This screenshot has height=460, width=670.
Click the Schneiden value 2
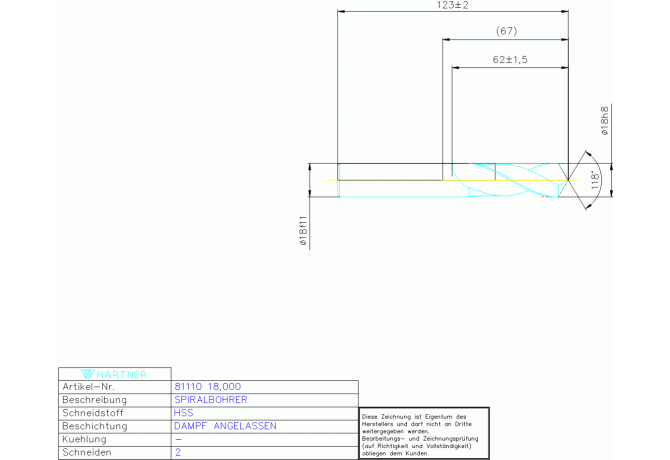177,452
